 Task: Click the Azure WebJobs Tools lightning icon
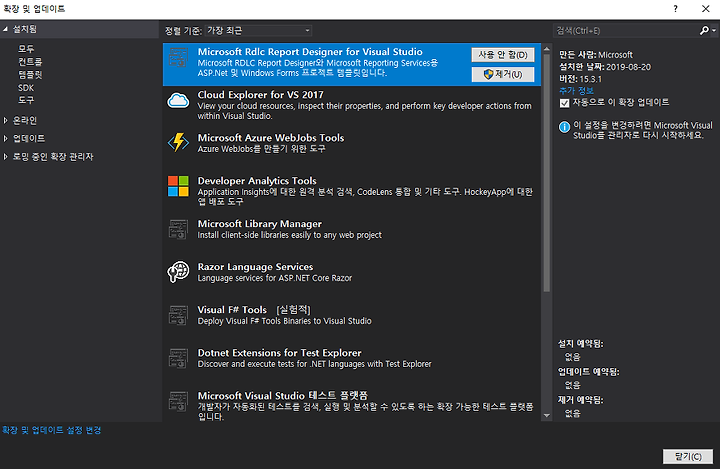pos(178,142)
